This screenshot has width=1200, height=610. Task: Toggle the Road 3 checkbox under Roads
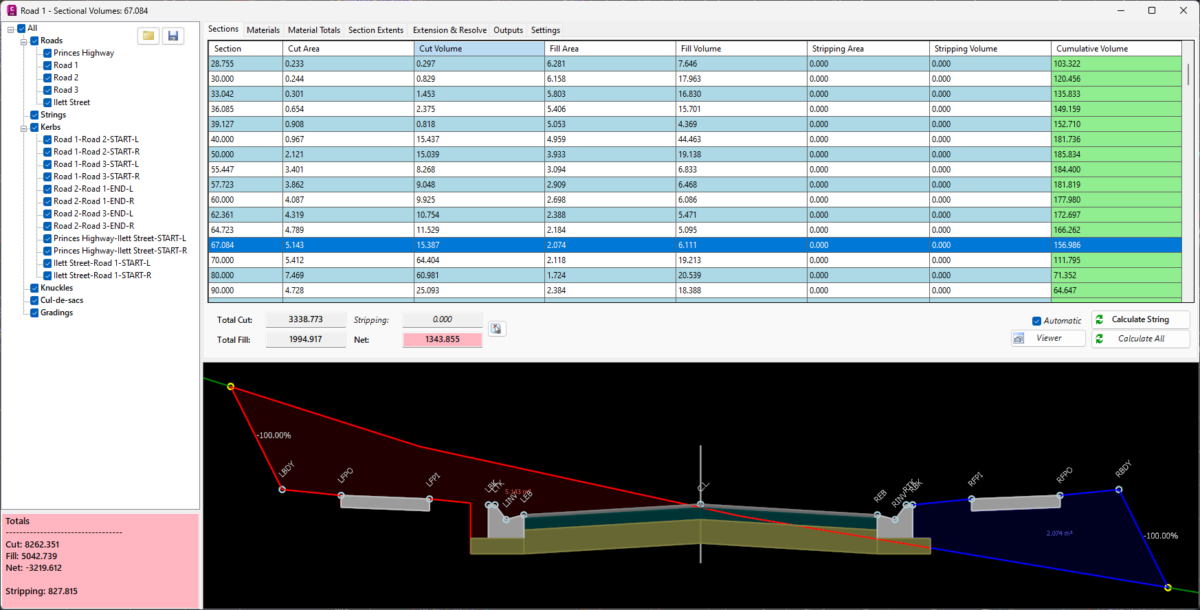46,90
